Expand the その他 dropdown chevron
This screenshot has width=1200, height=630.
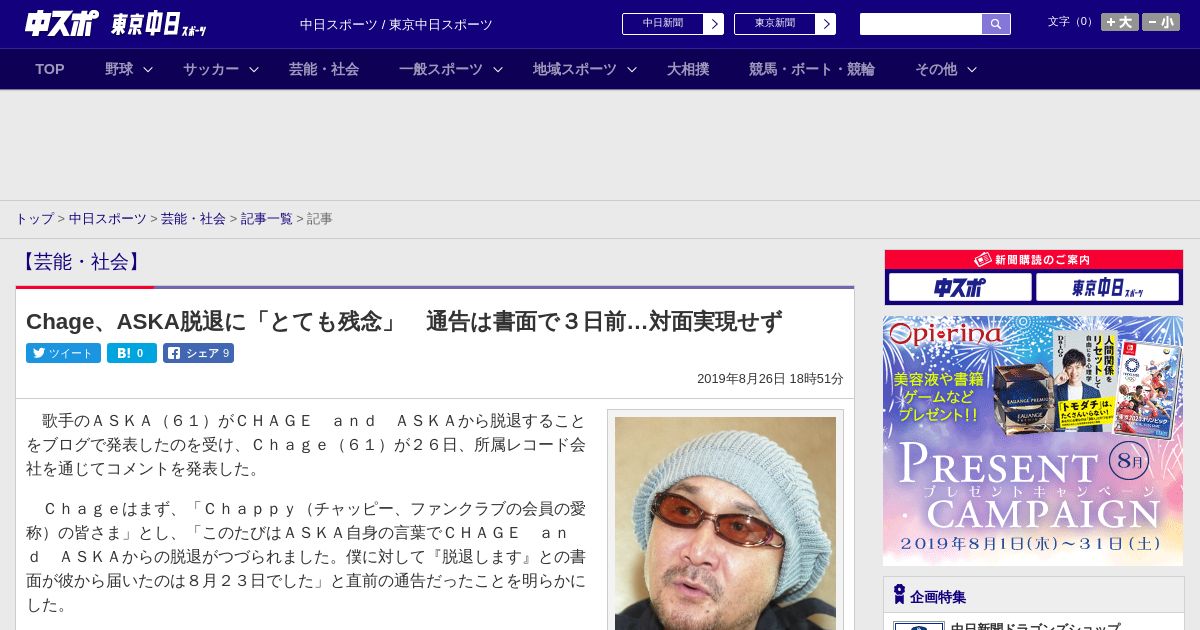tap(972, 69)
